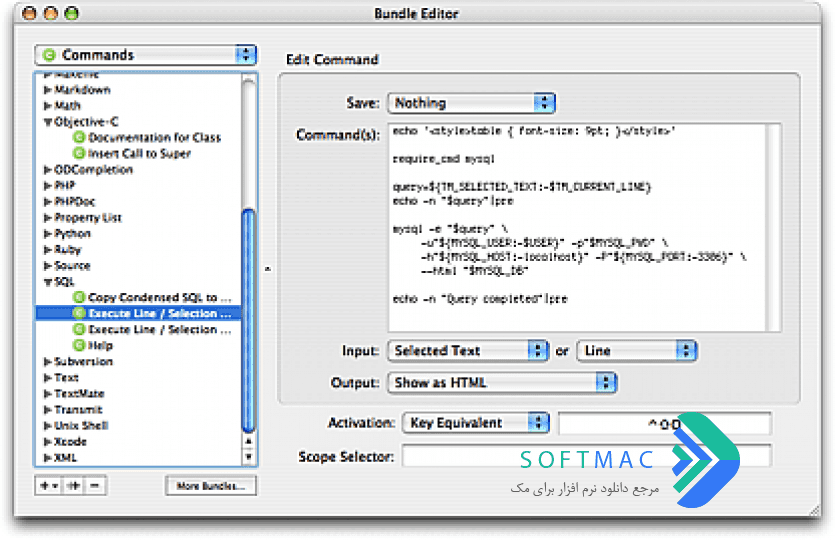Expand the Xcode bundle

coord(47,441)
